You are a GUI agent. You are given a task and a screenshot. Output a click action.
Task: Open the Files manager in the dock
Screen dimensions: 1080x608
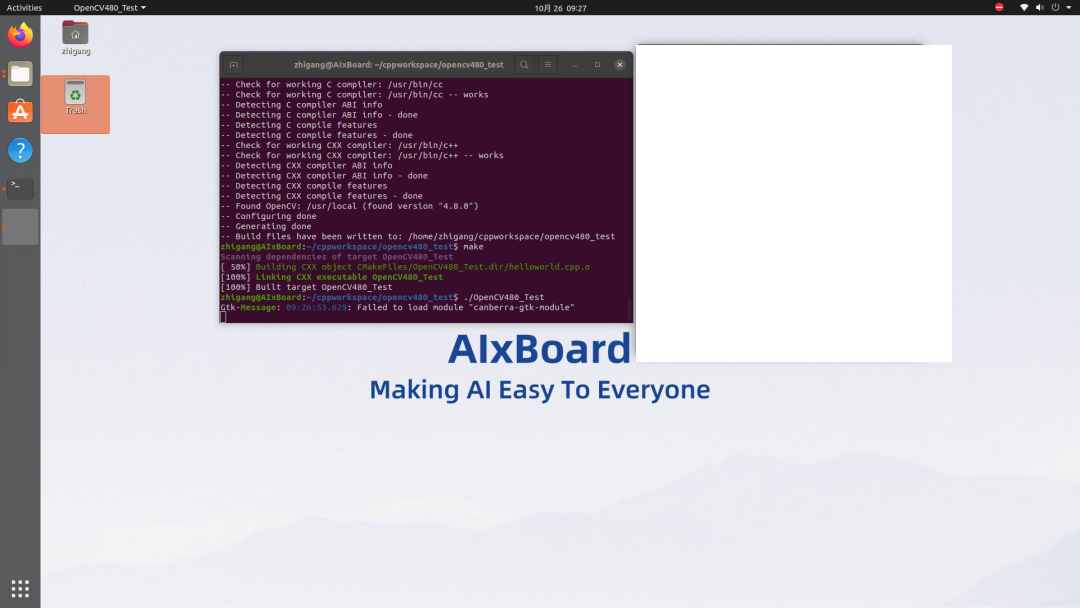pyautogui.click(x=20, y=74)
